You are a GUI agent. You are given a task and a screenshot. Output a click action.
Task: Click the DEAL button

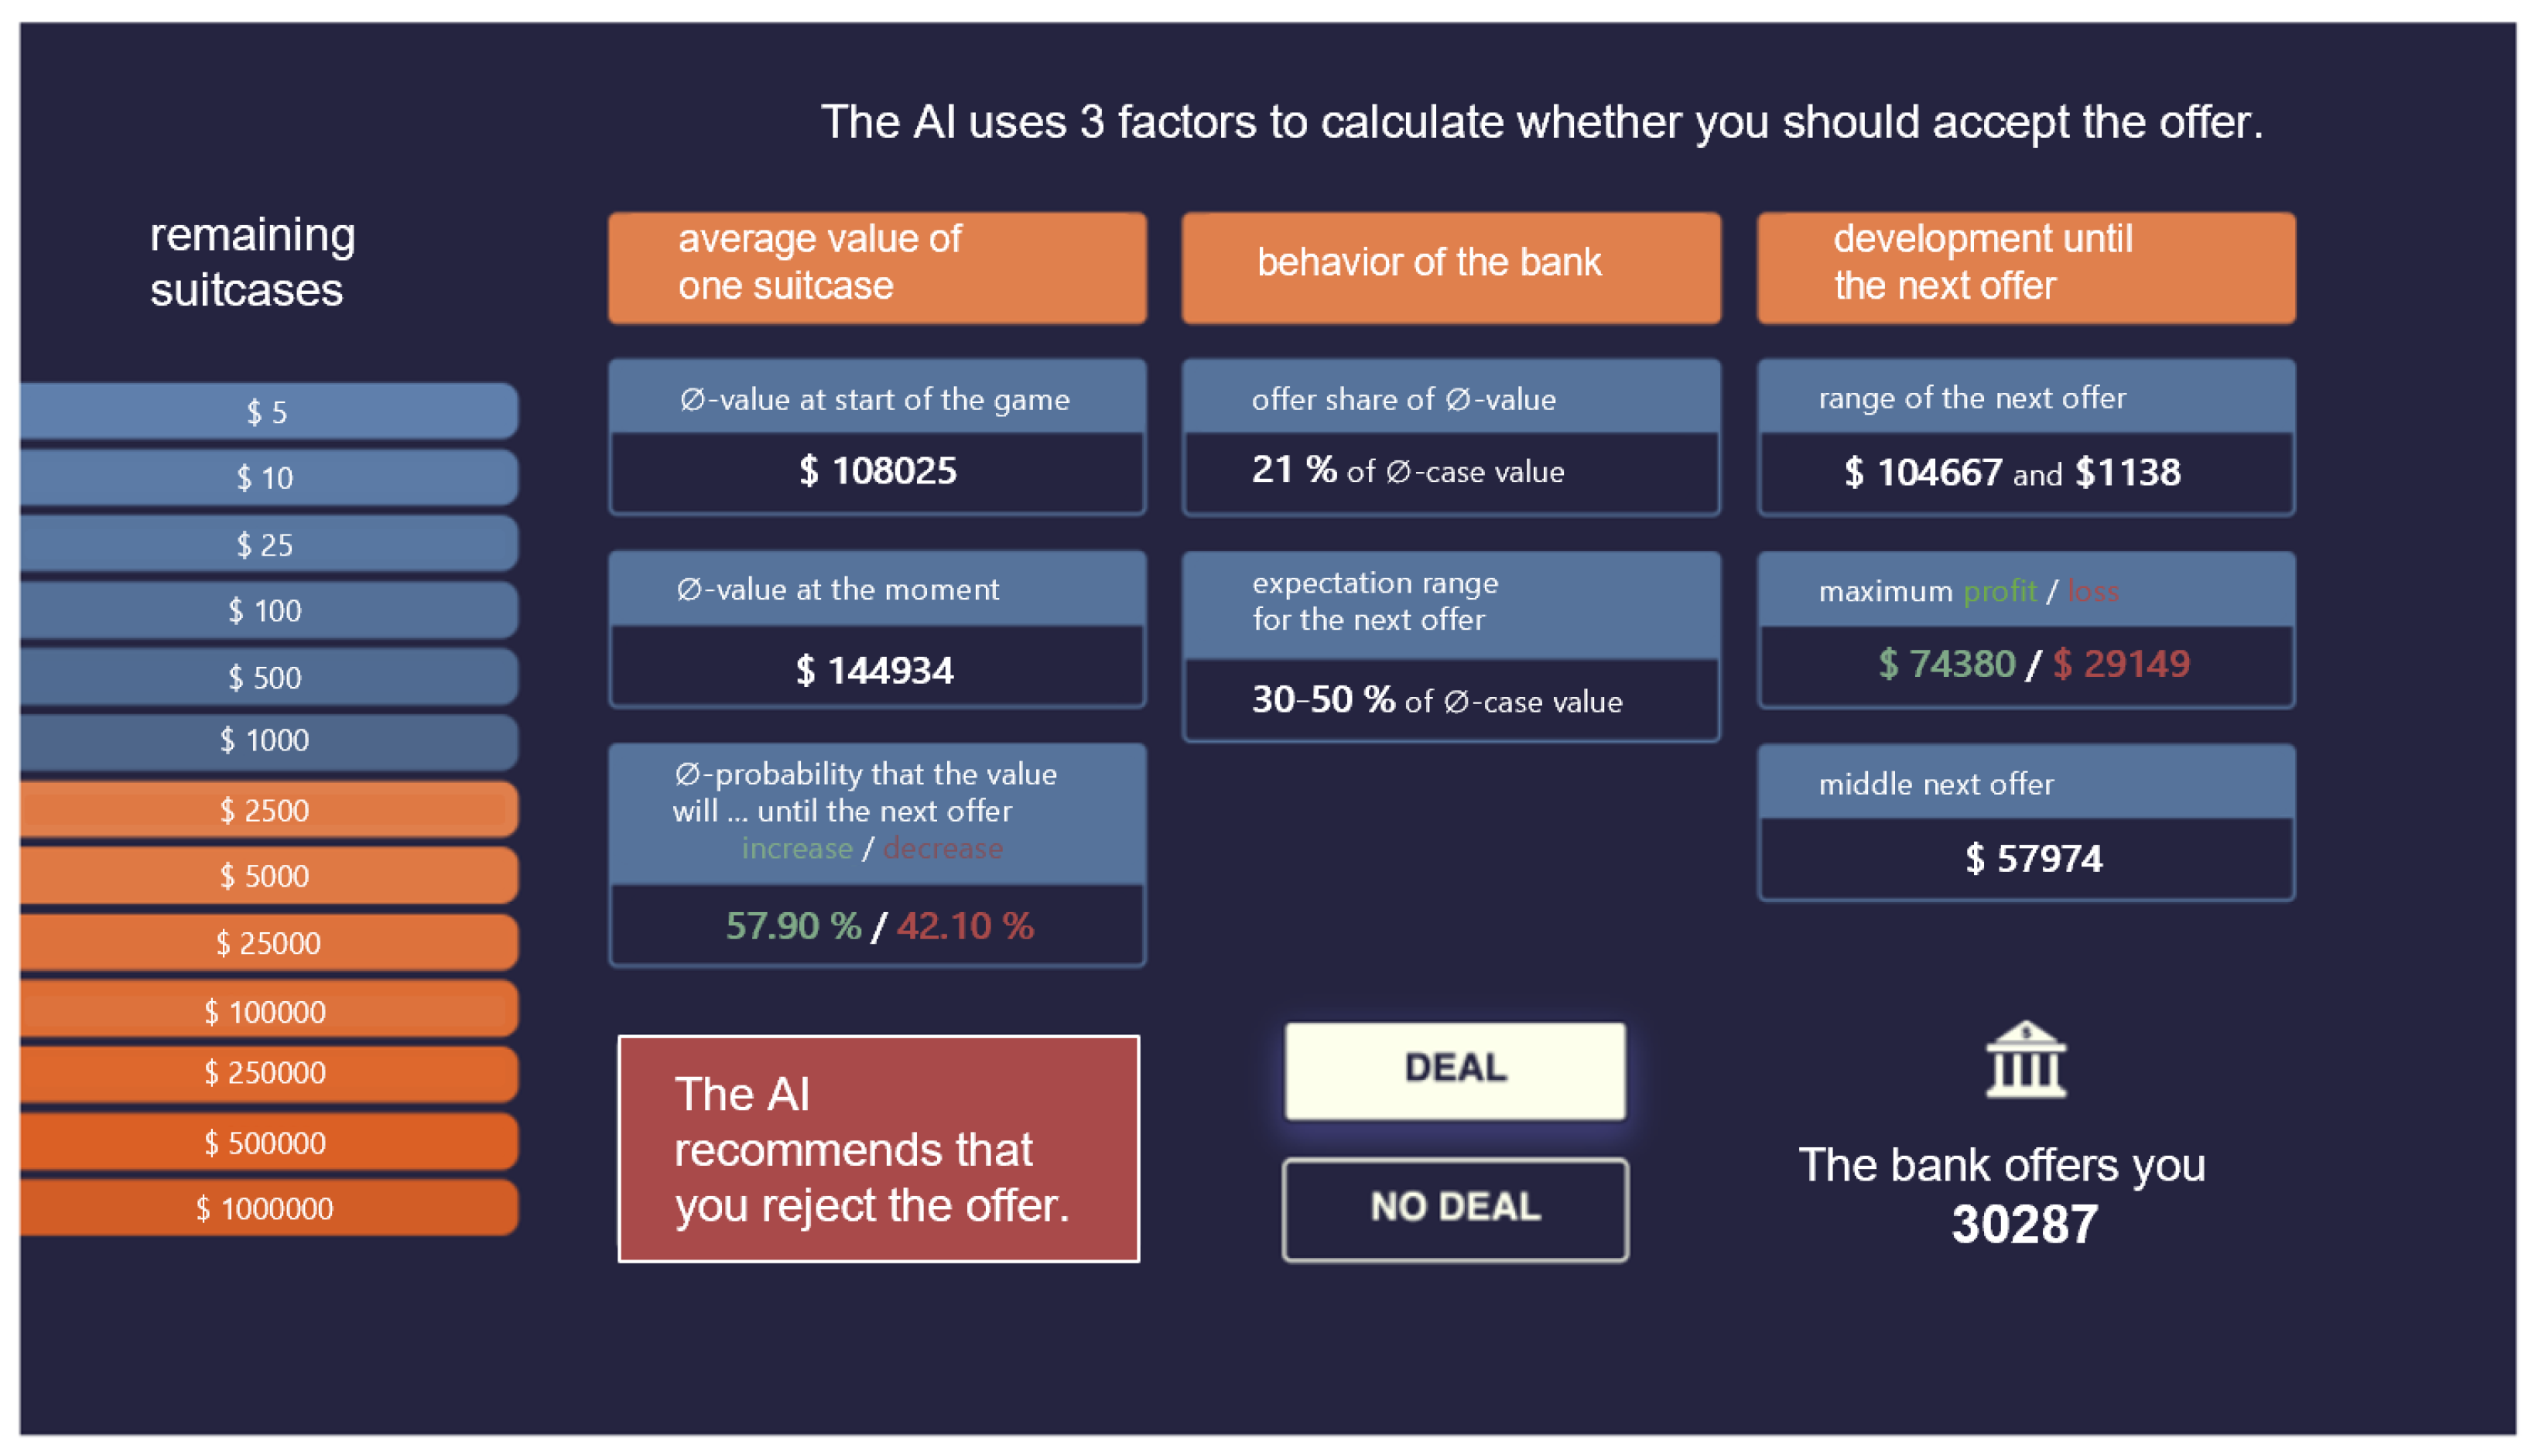(x=1454, y=1069)
